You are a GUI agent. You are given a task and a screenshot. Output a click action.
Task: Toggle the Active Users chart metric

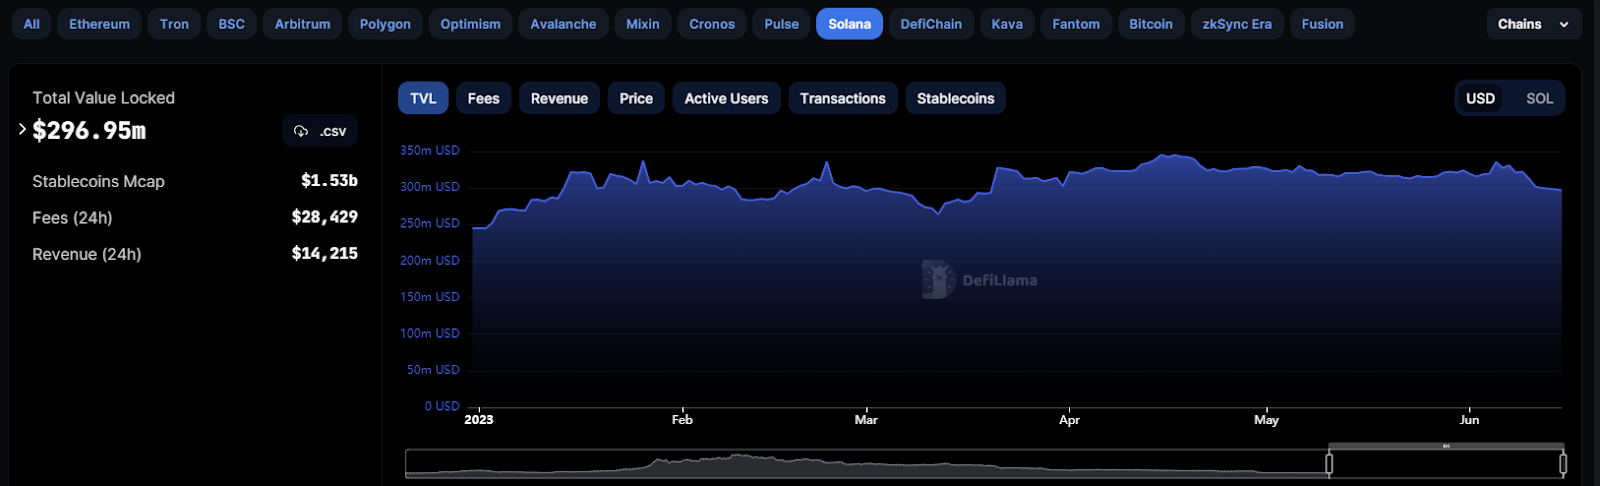click(x=726, y=98)
